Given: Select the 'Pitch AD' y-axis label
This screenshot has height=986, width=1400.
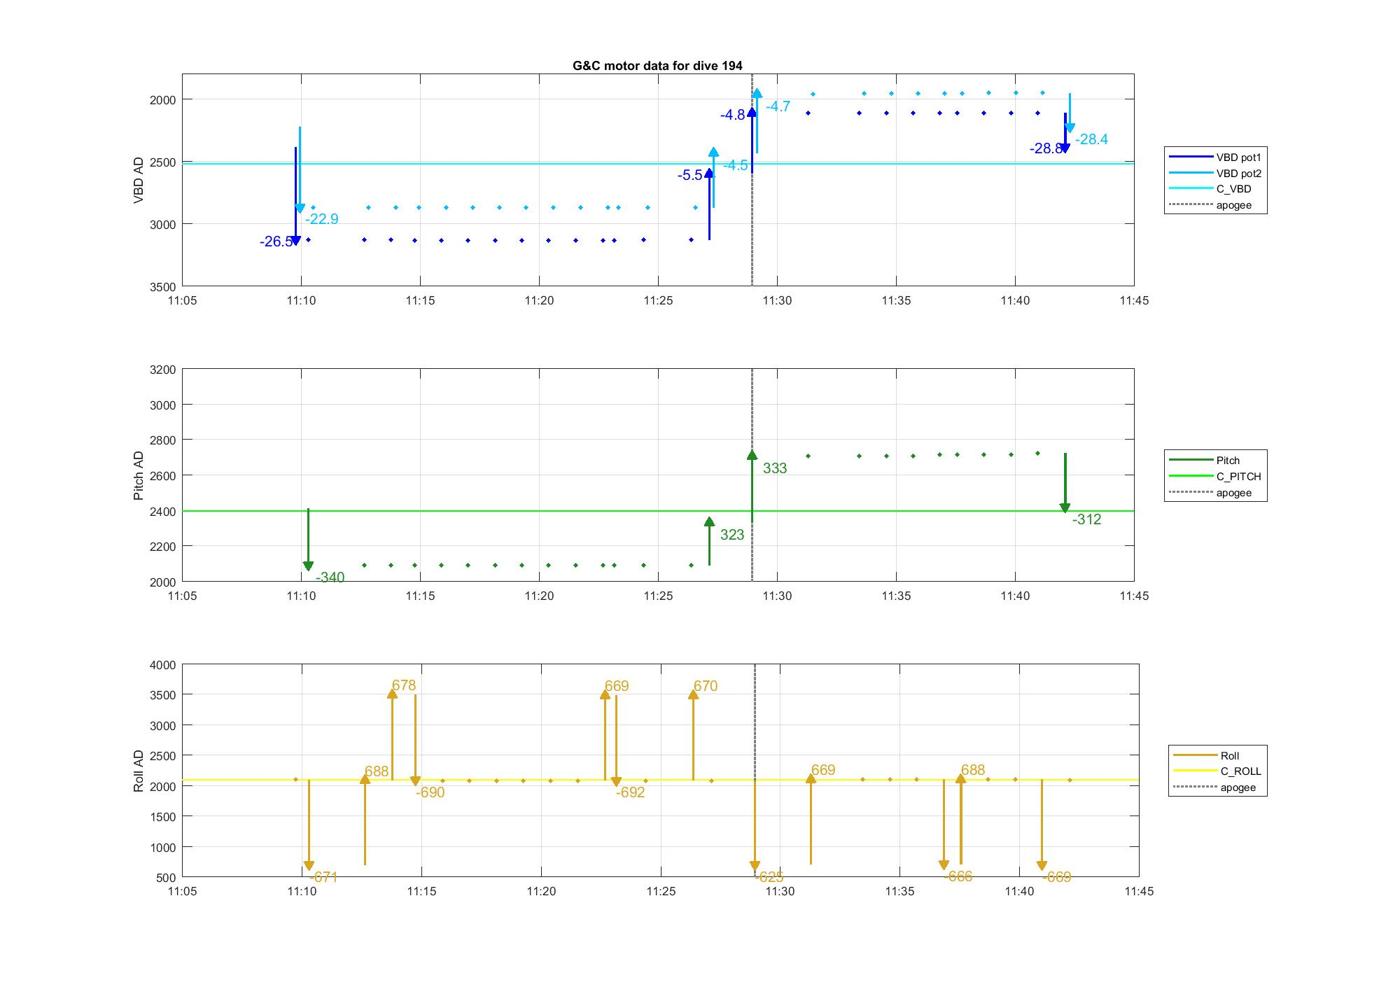Looking at the screenshot, I should click(x=139, y=475).
